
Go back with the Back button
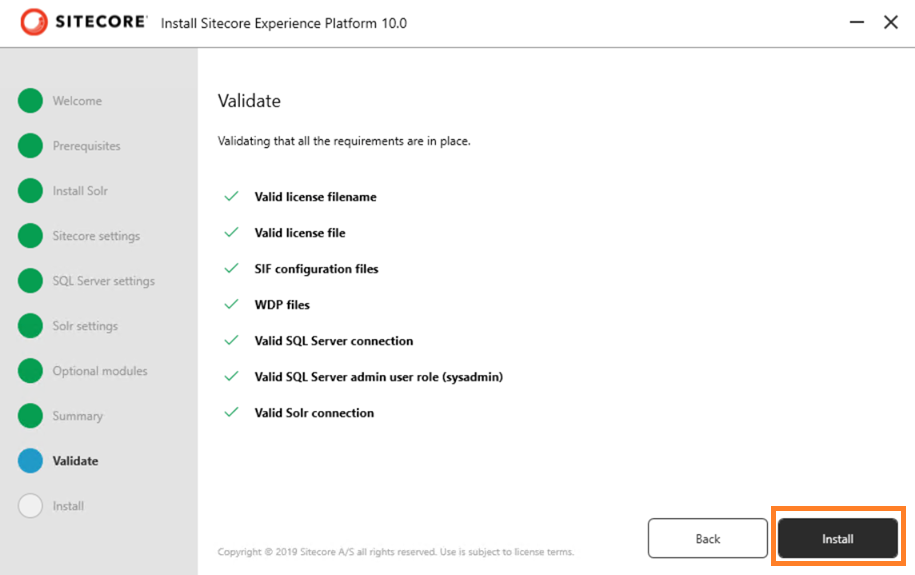pos(707,538)
